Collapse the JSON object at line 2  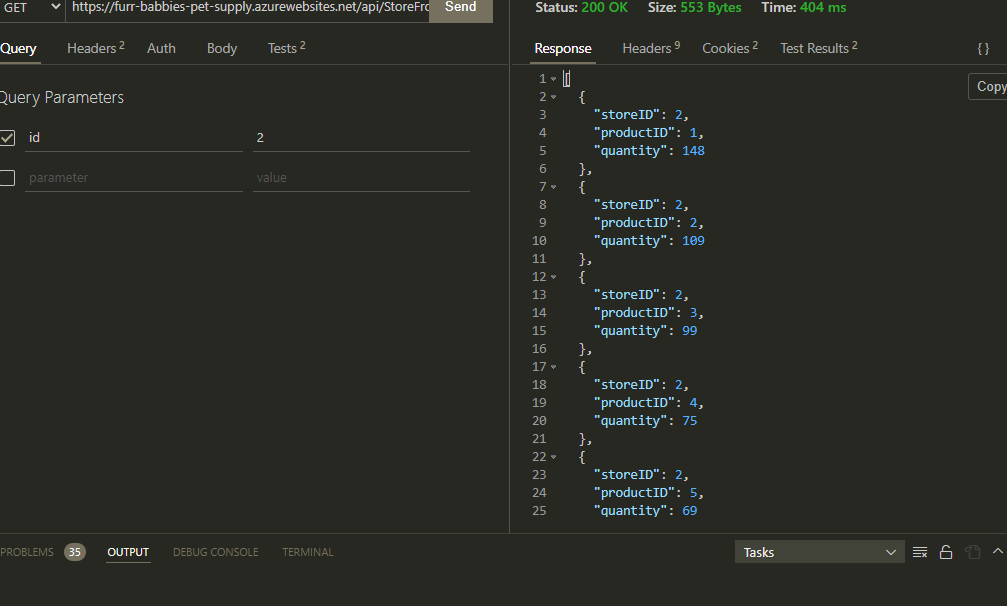click(553, 96)
